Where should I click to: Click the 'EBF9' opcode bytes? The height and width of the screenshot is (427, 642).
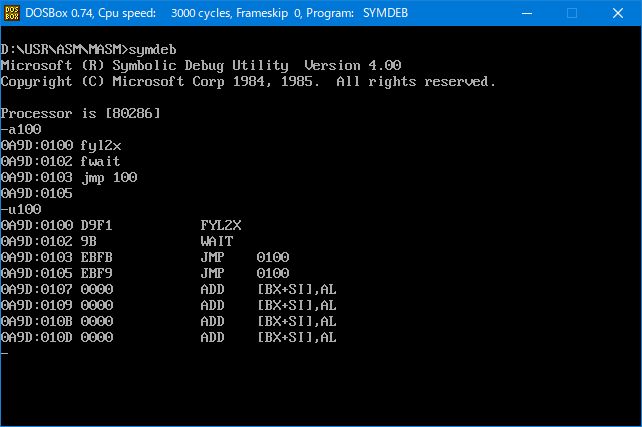[96, 273]
